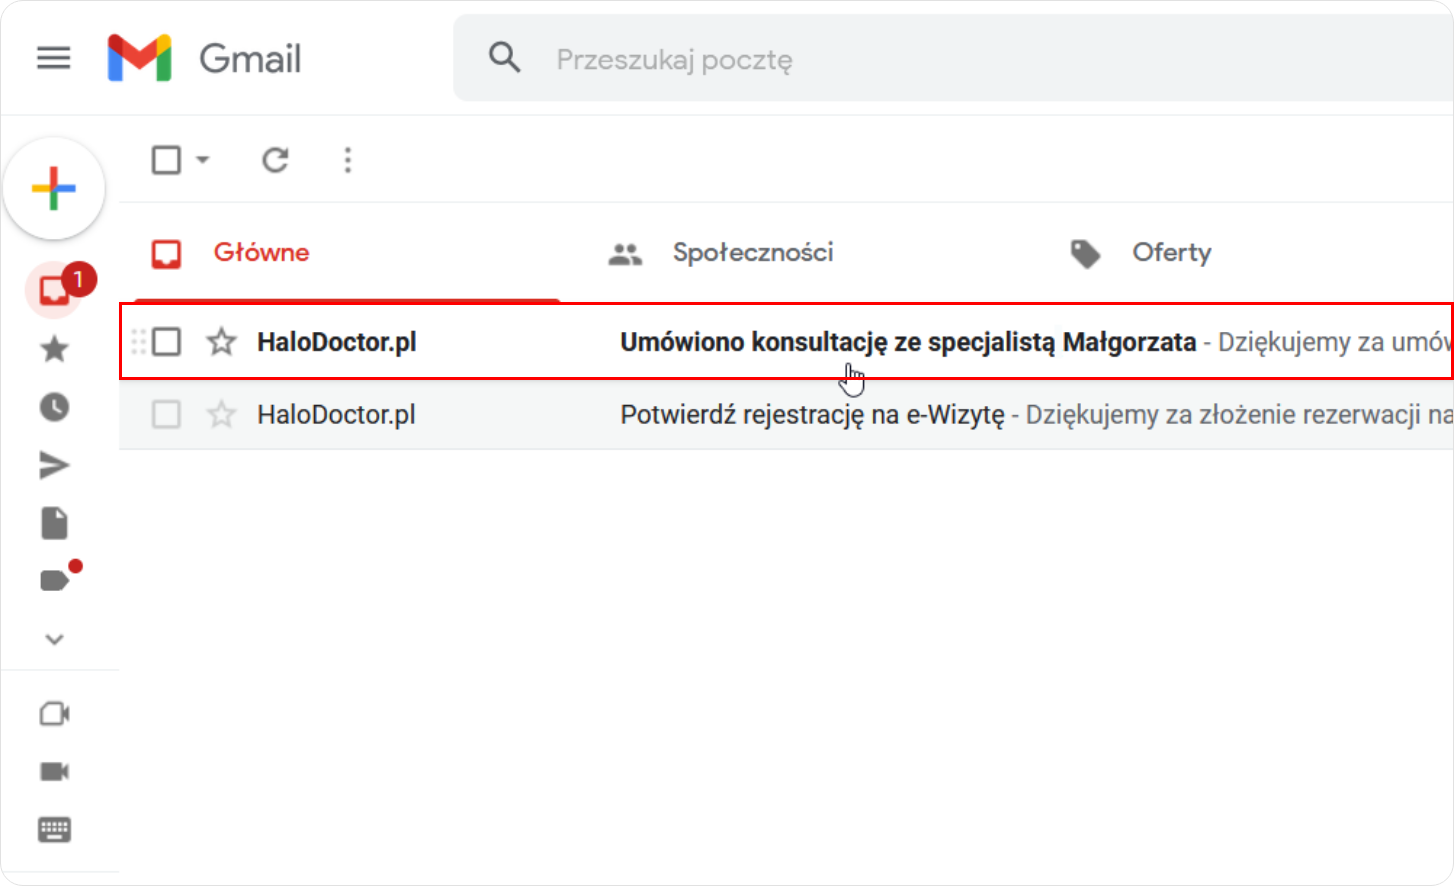
Task: Open sent mail arrow icon
Action: [54, 465]
